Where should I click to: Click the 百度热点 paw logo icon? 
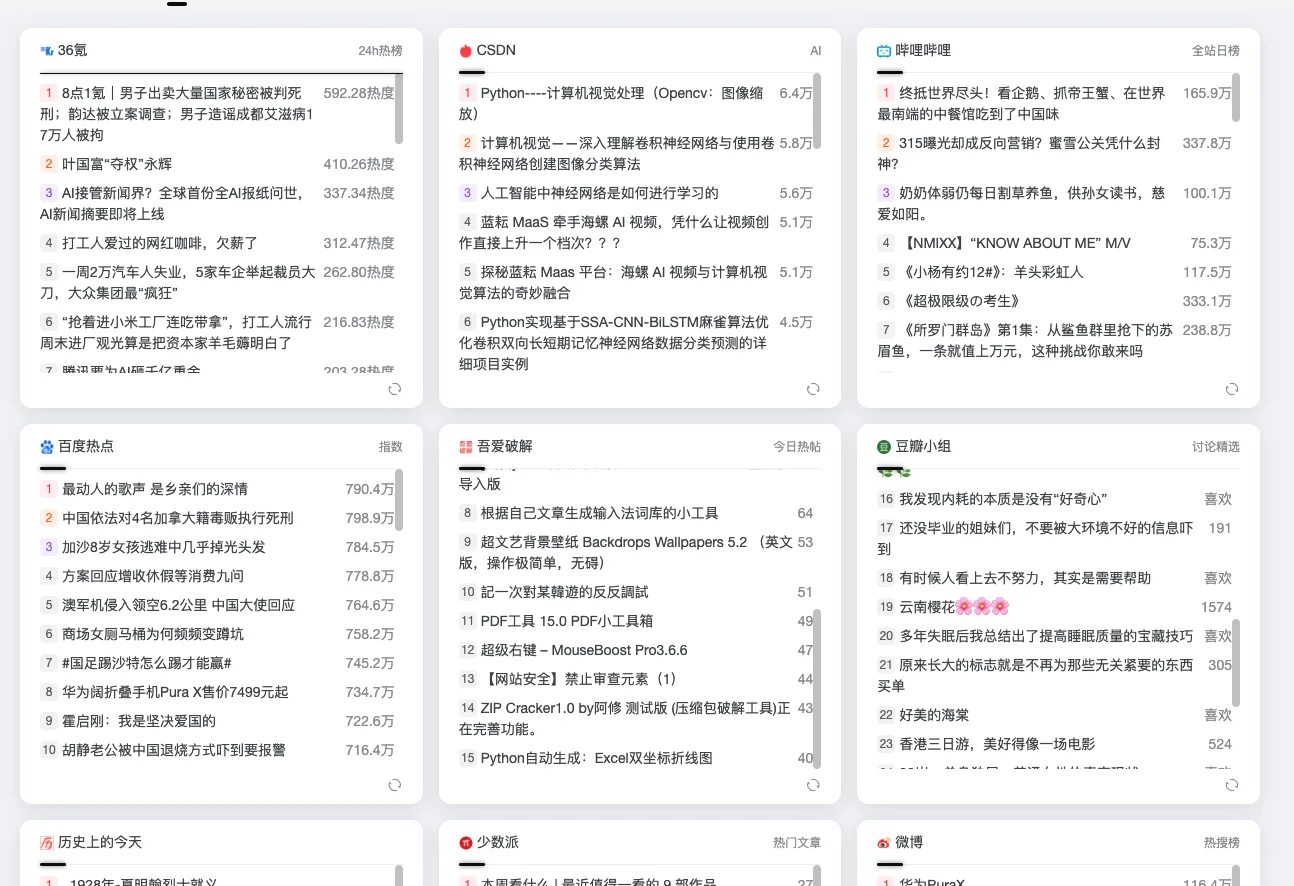[46, 446]
